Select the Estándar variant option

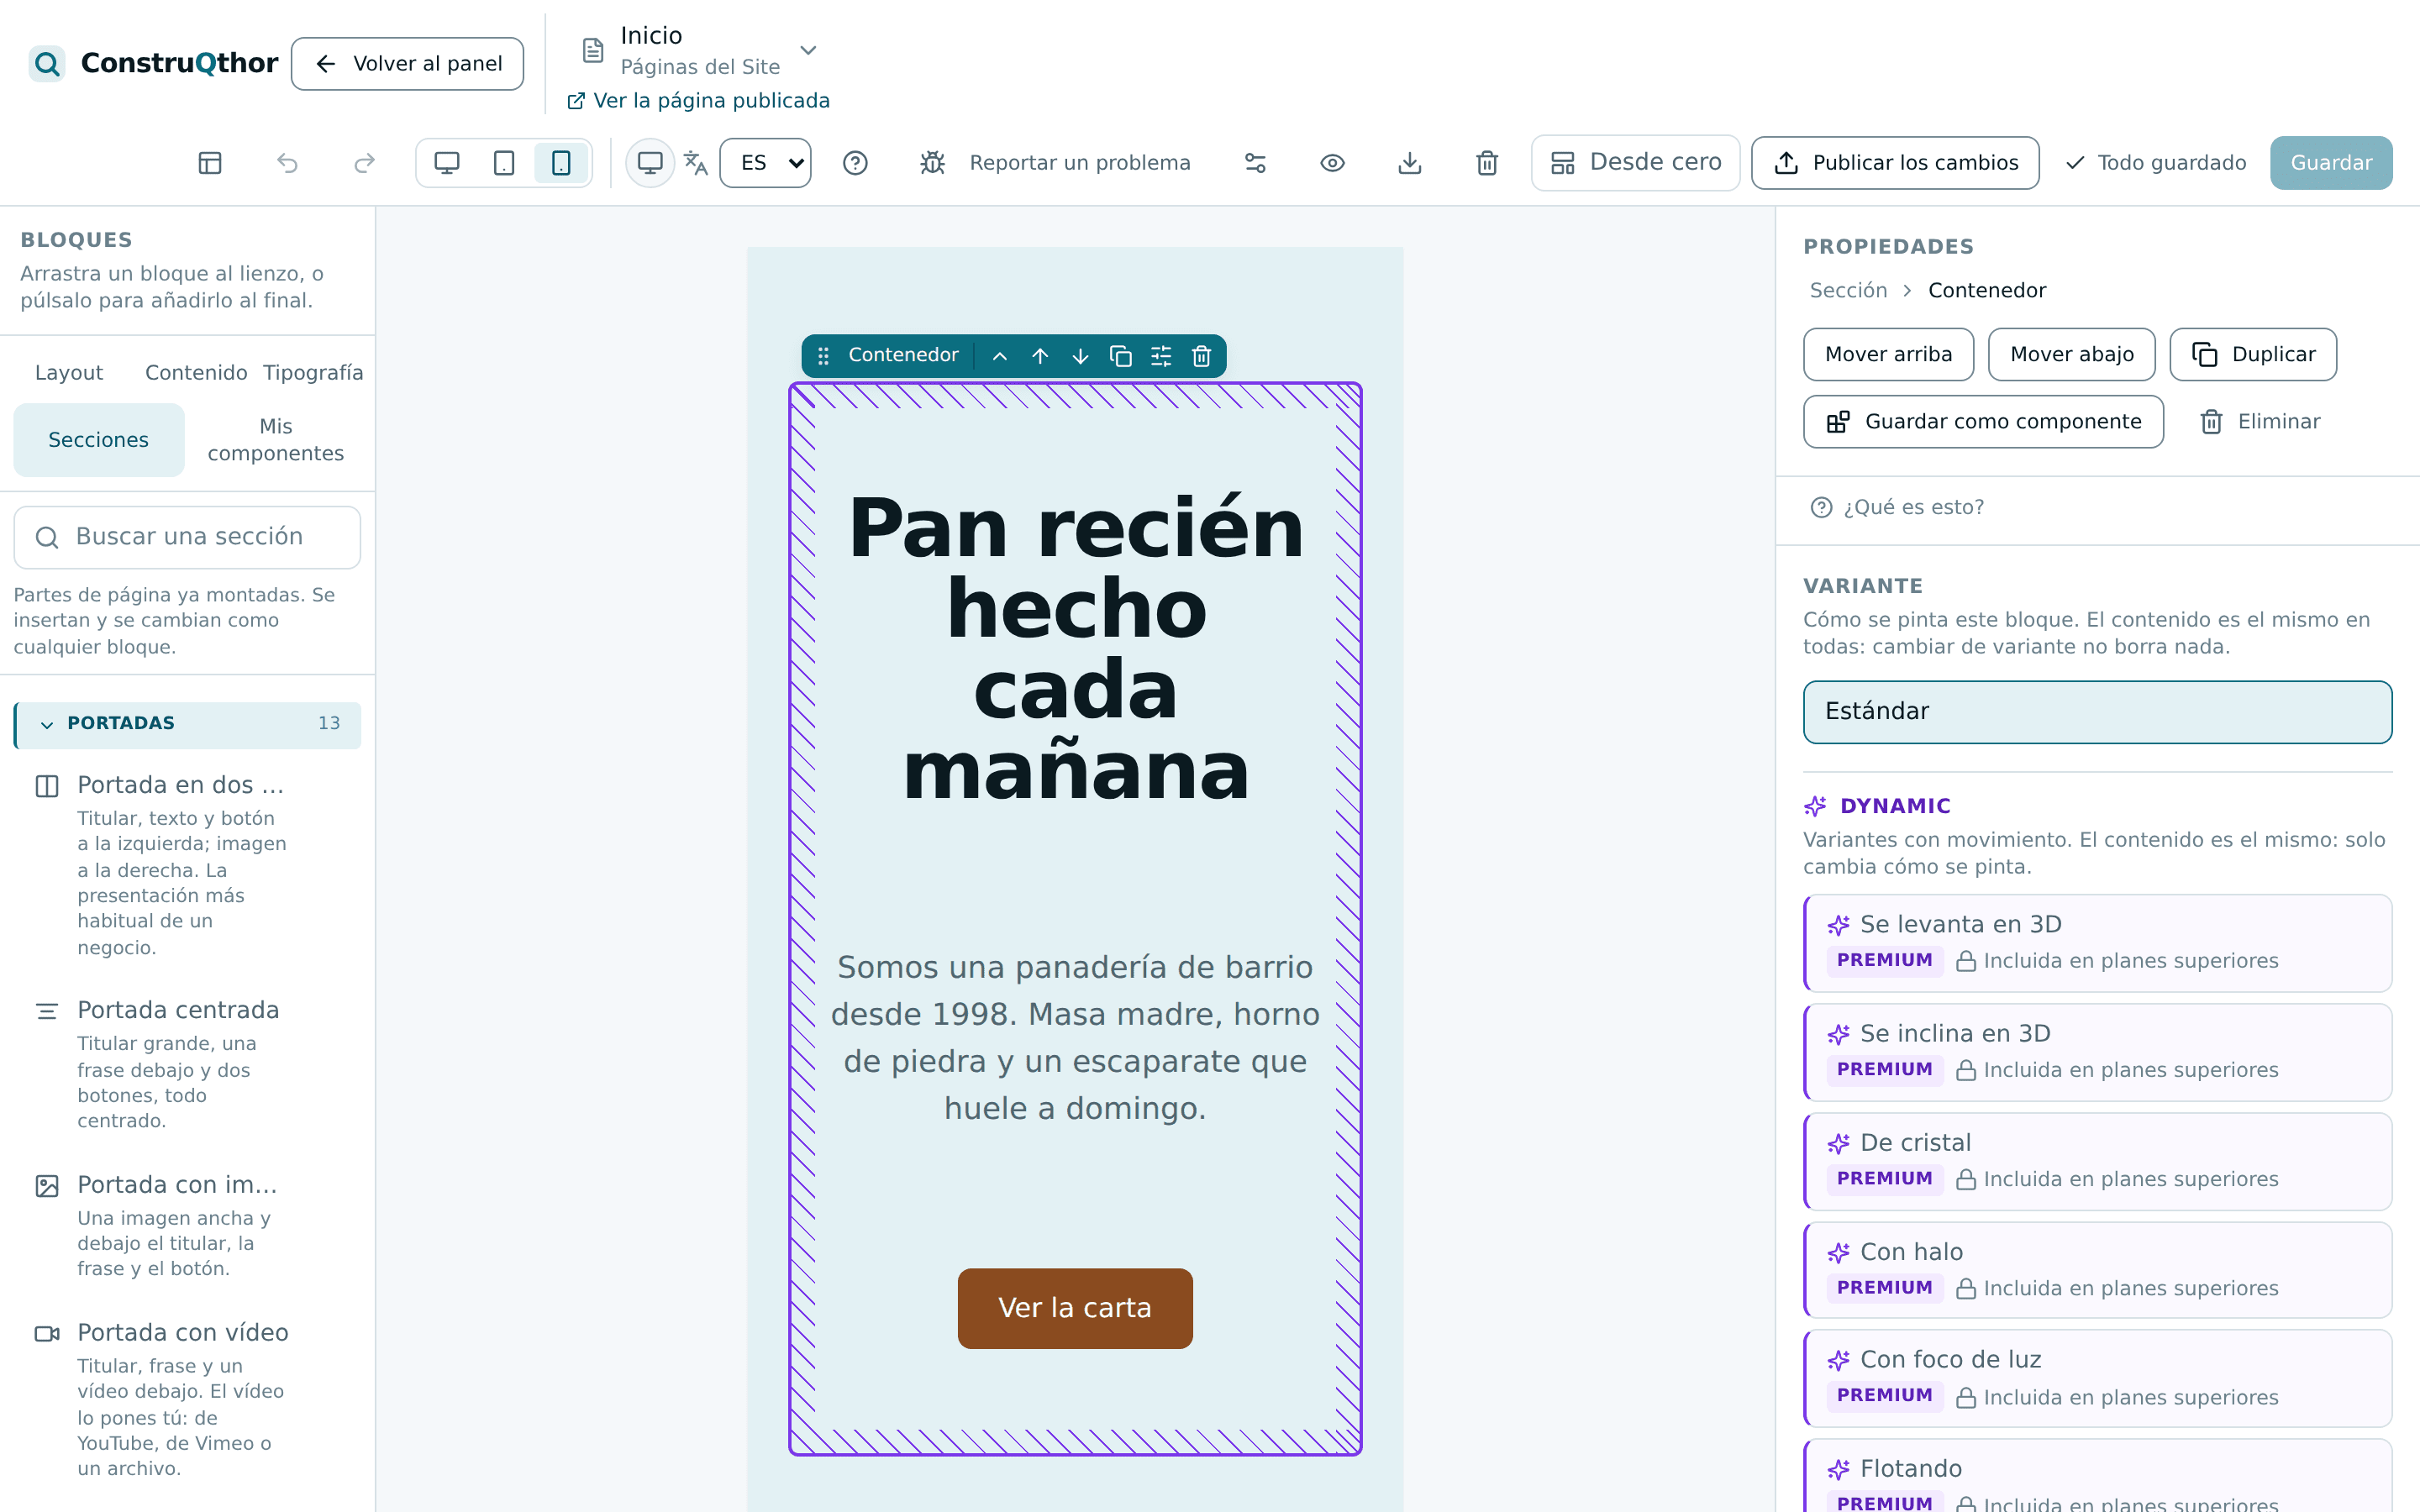click(x=2097, y=712)
